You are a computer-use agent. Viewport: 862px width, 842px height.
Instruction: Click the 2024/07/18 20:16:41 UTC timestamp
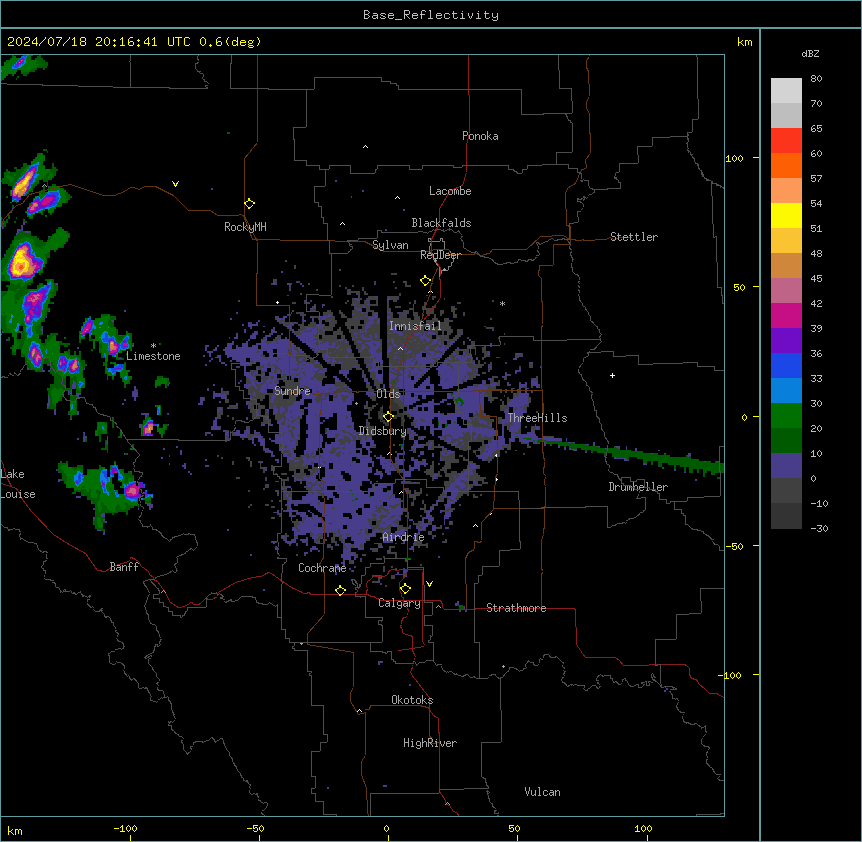pyautogui.click(x=99, y=42)
